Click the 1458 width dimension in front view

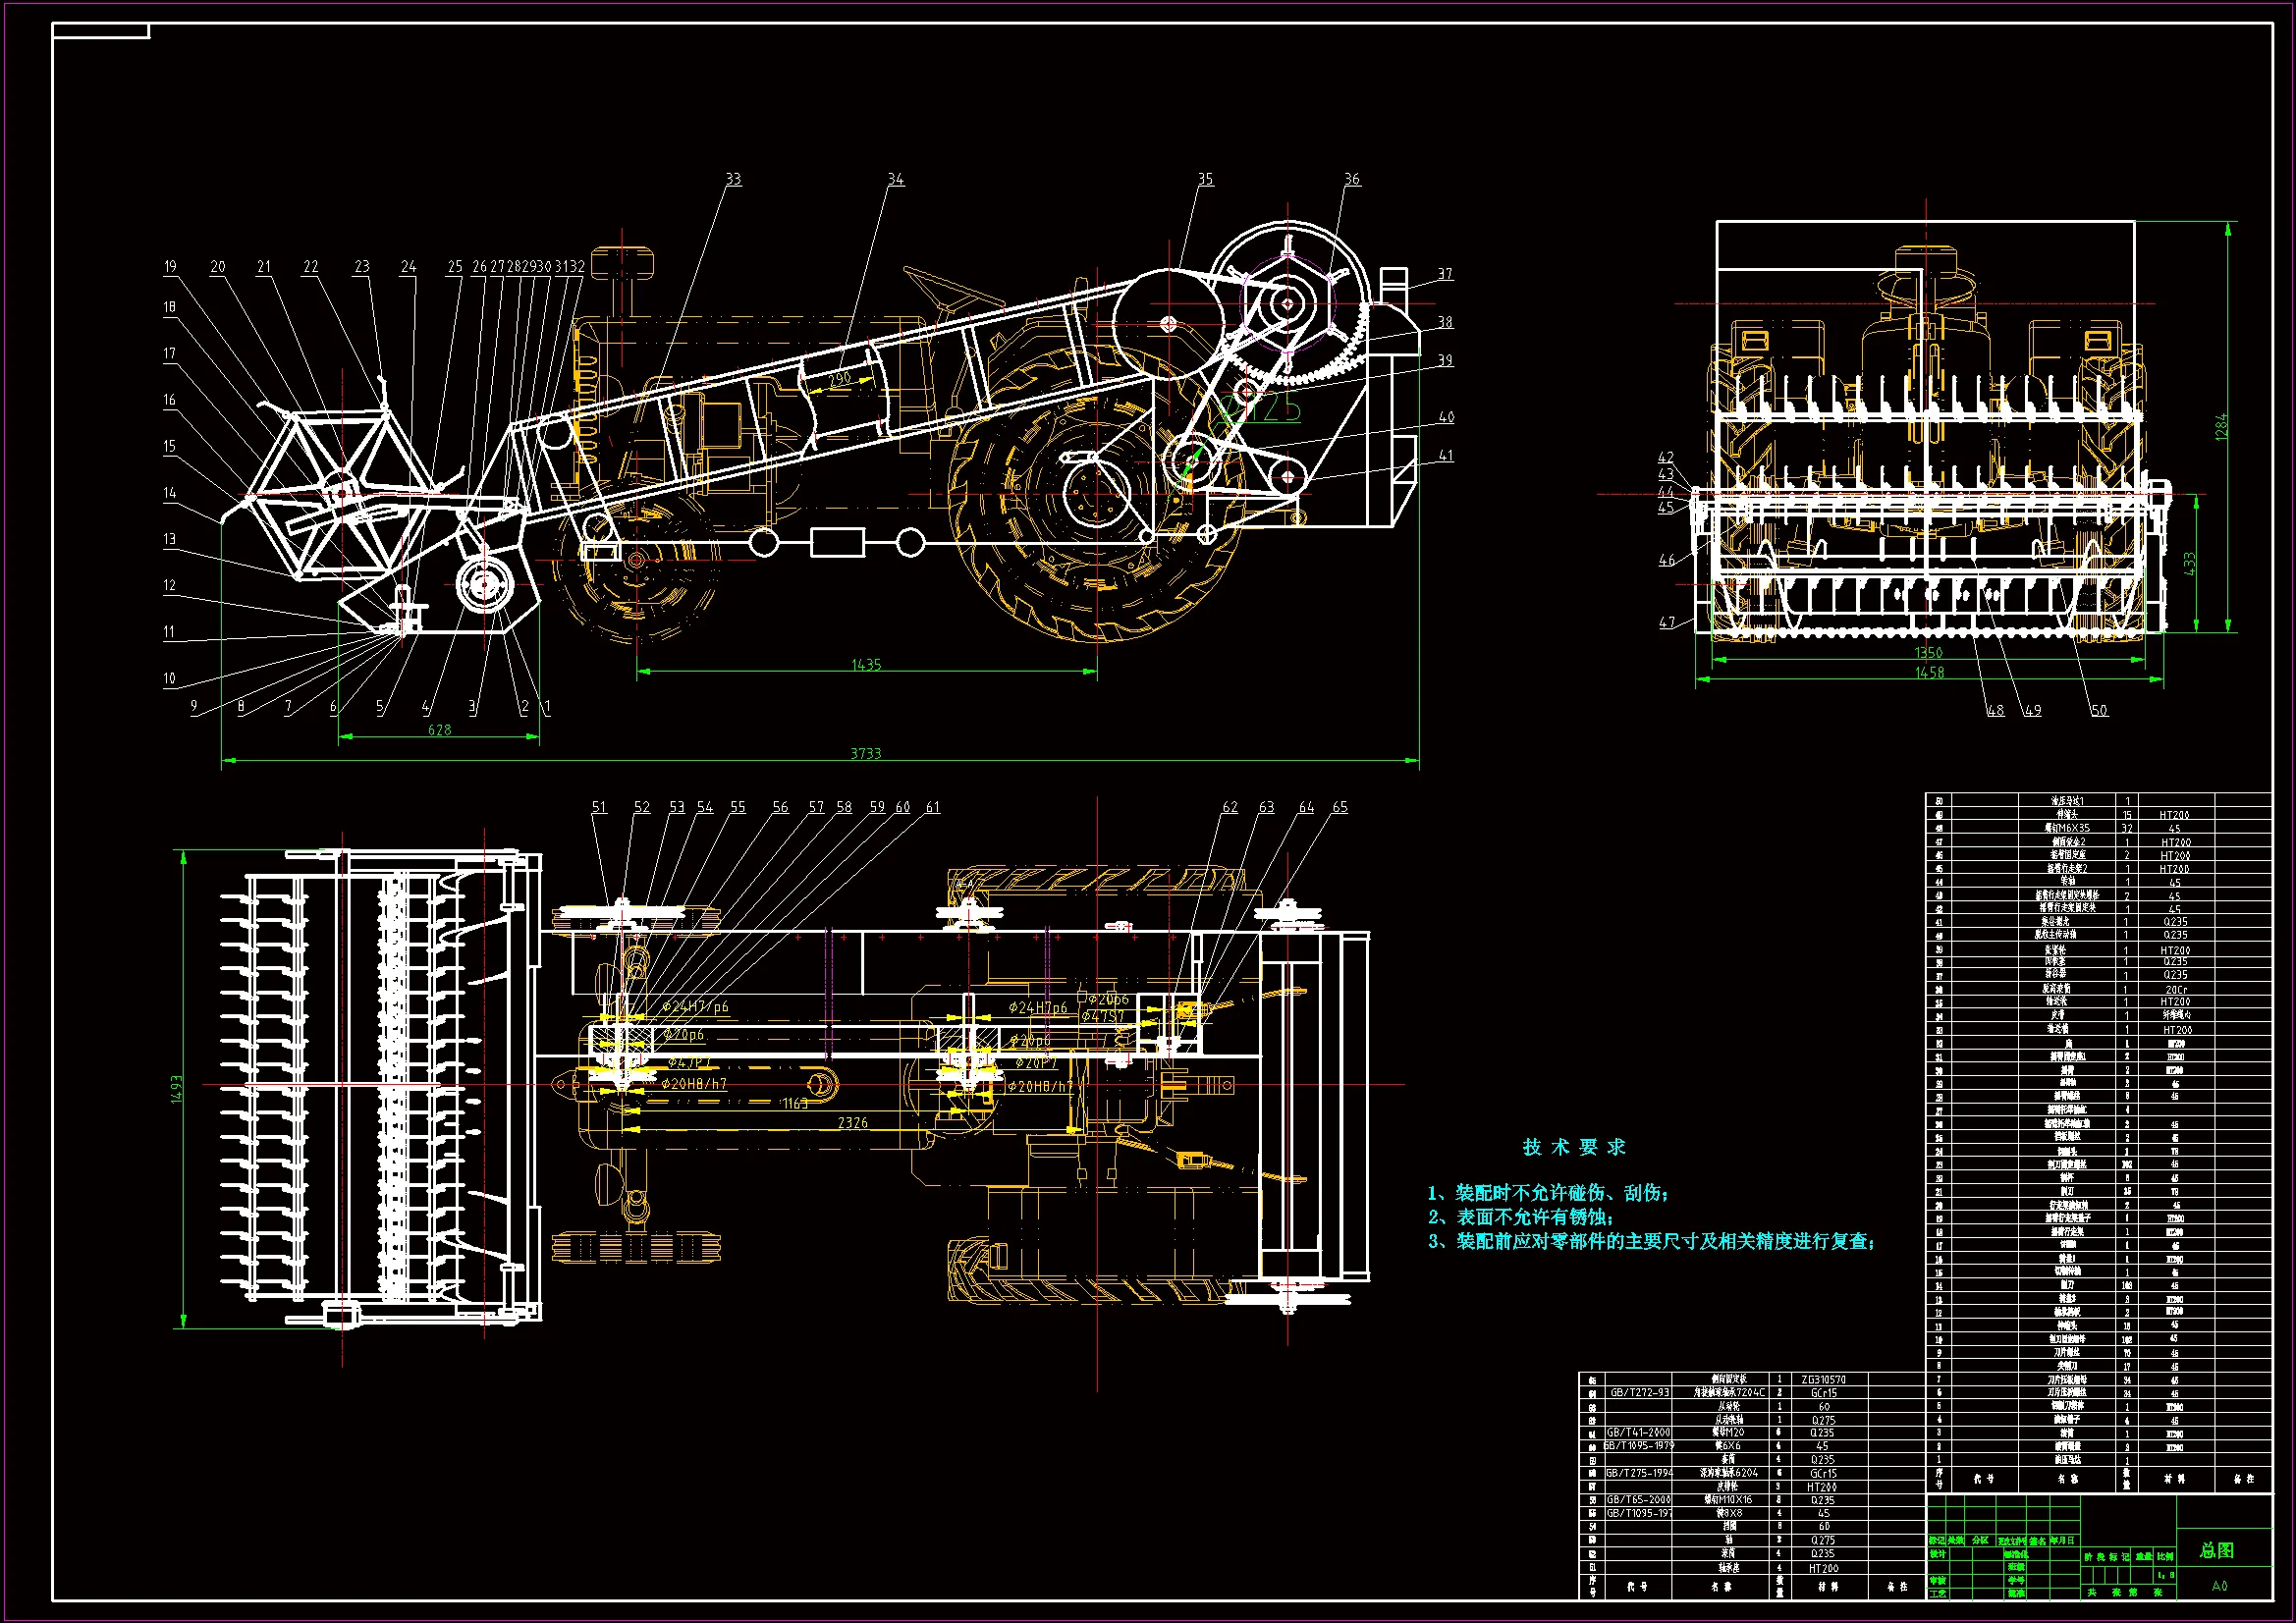click(x=1929, y=672)
